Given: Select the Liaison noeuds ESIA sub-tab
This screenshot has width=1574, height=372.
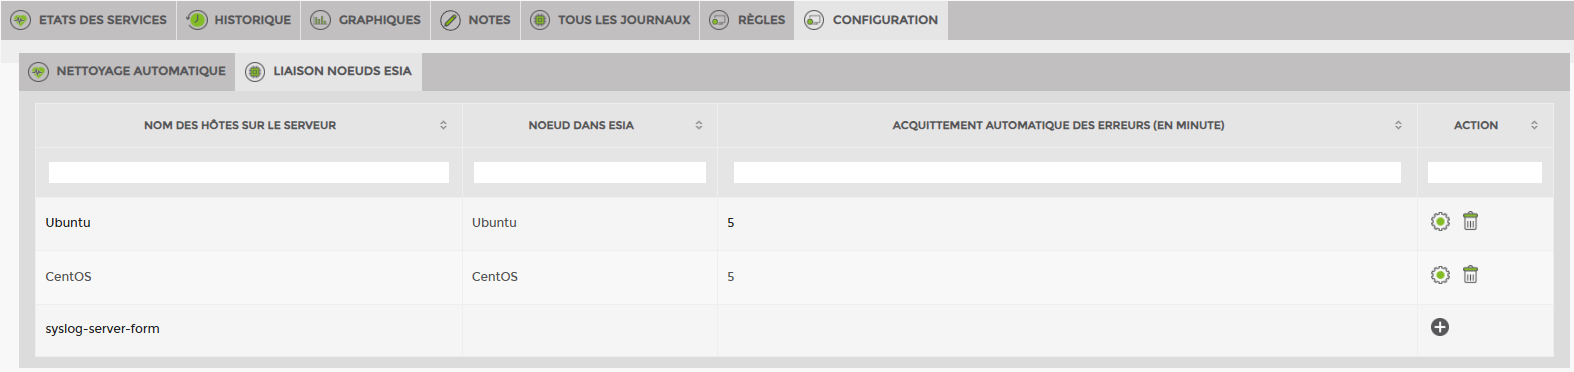Looking at the screenshot, I should pos(329,71).
